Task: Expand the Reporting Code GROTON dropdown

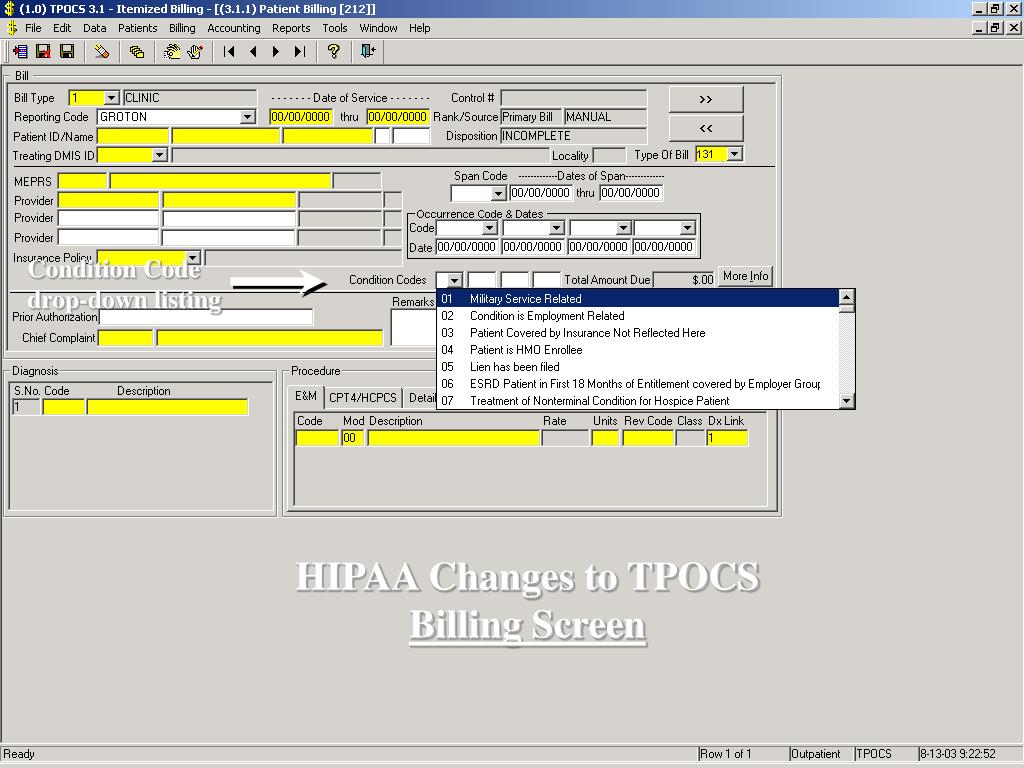Action: click(248, 117)
